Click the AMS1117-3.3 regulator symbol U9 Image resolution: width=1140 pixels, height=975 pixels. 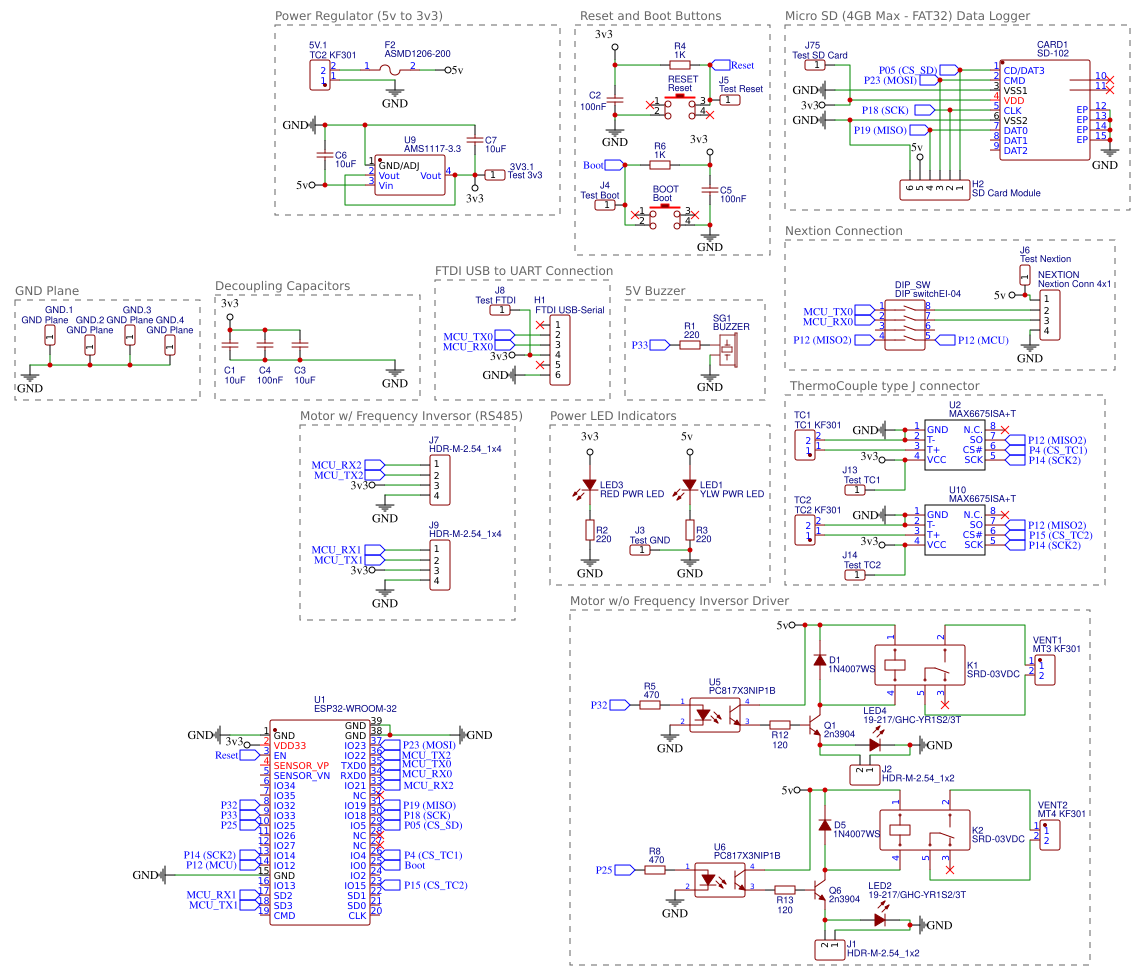point(410,175)
